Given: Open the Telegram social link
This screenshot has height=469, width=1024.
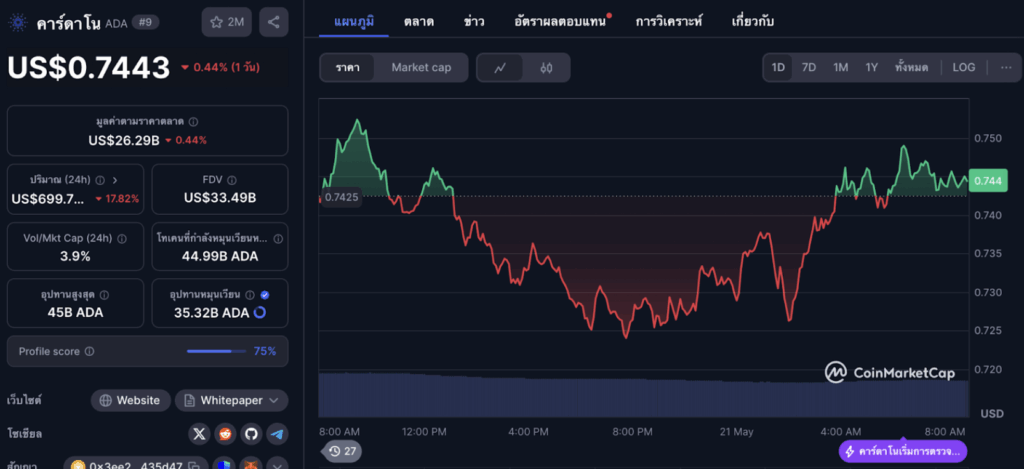Looking at the screenshot, I should coord(277,433).
